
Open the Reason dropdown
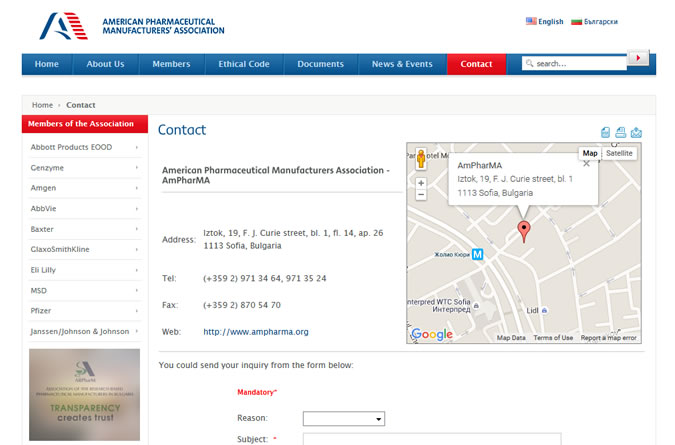[x=344, y=419]
